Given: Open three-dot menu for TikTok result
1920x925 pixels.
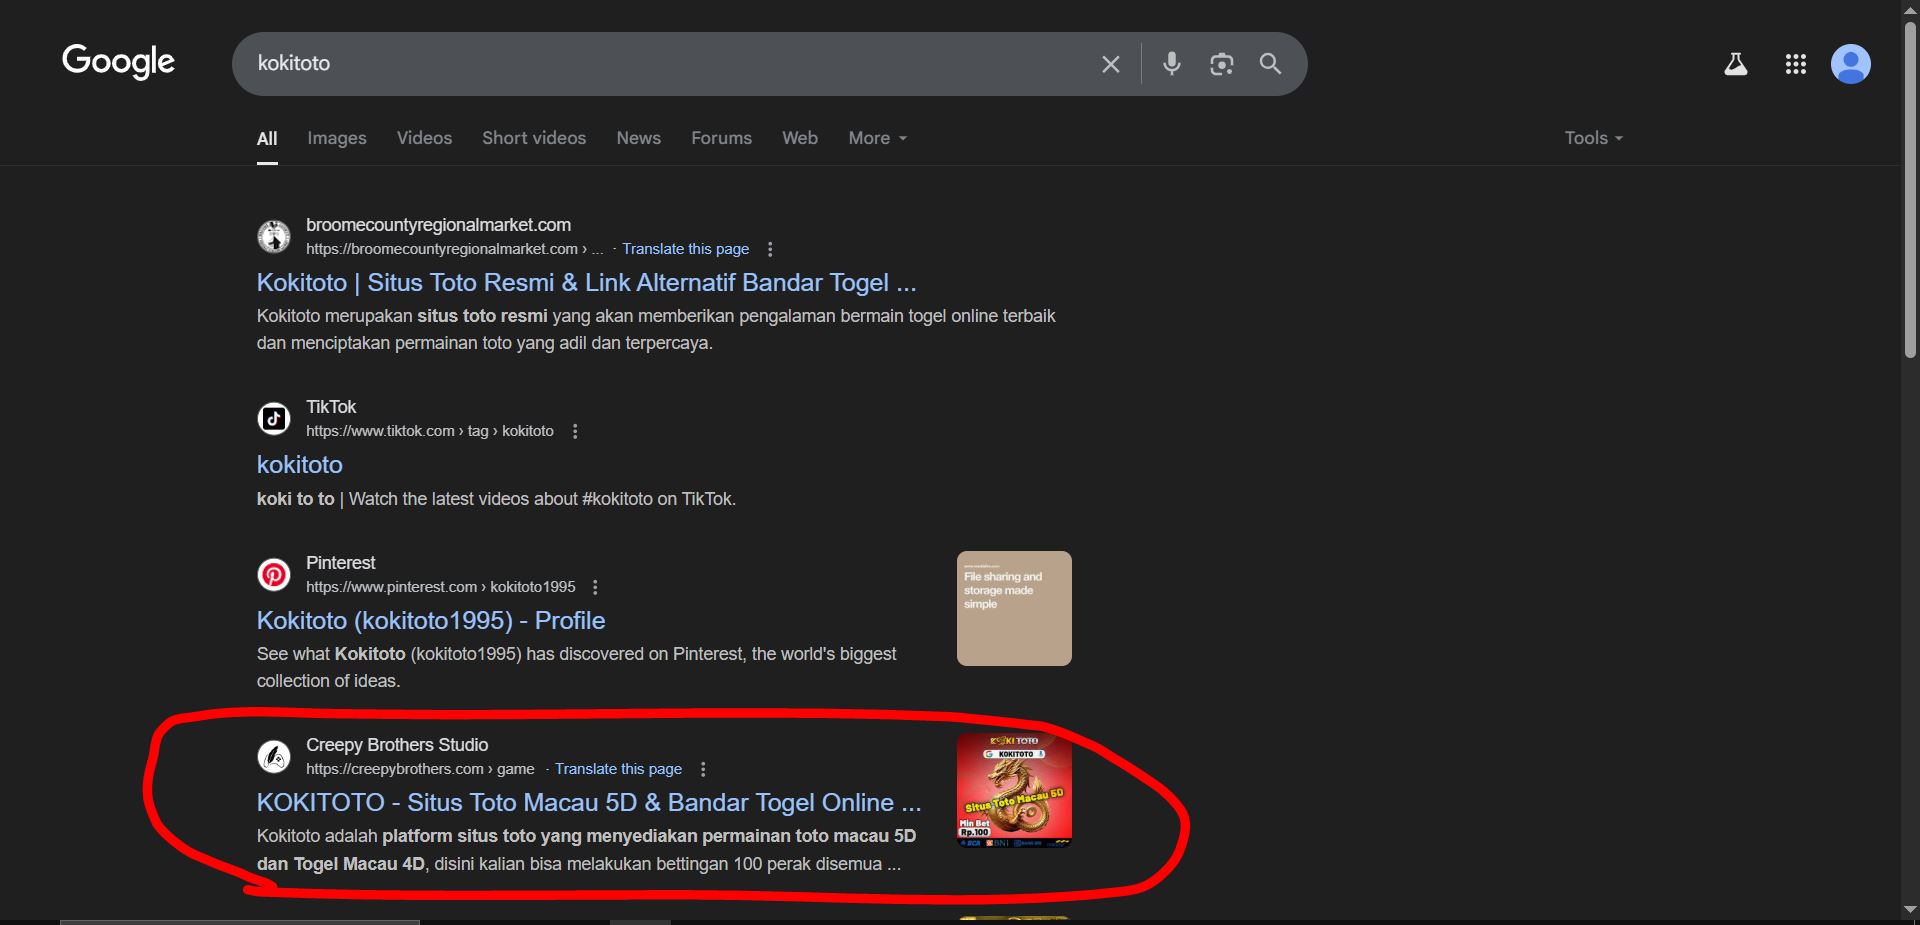Looking at the screenshot, I should pyautogui.click(x=575, y=431).
